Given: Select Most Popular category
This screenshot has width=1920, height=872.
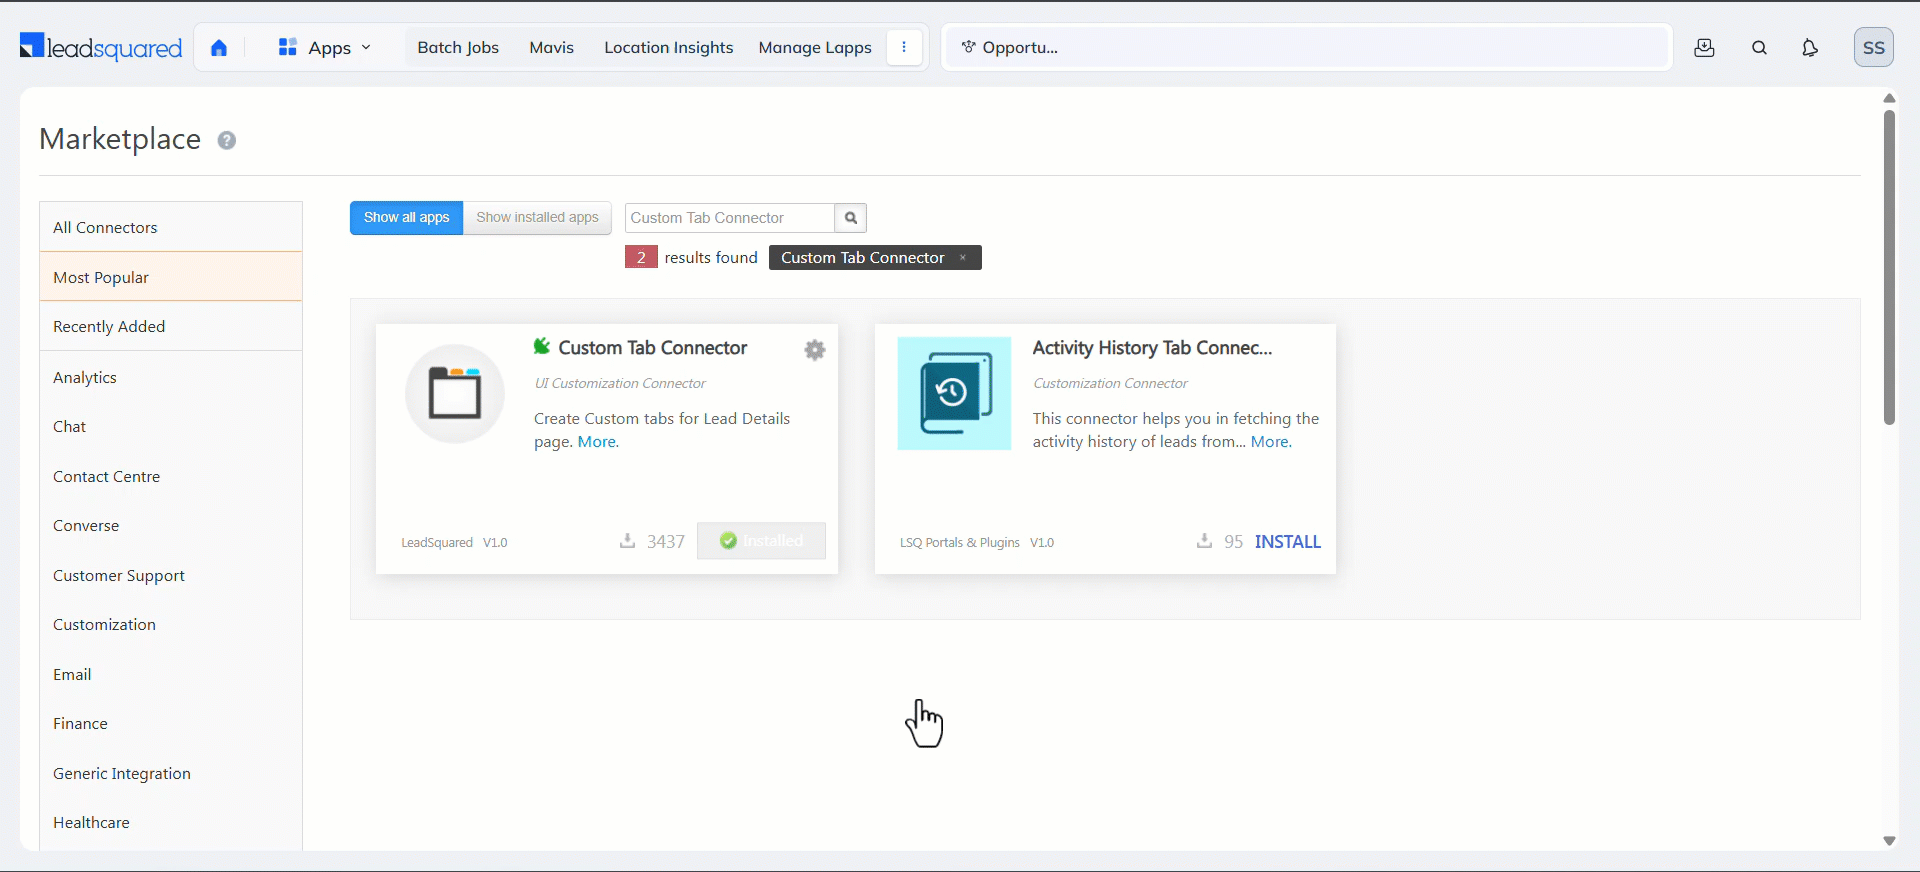Looking at the screenshot, I should [x=171, y=277].
